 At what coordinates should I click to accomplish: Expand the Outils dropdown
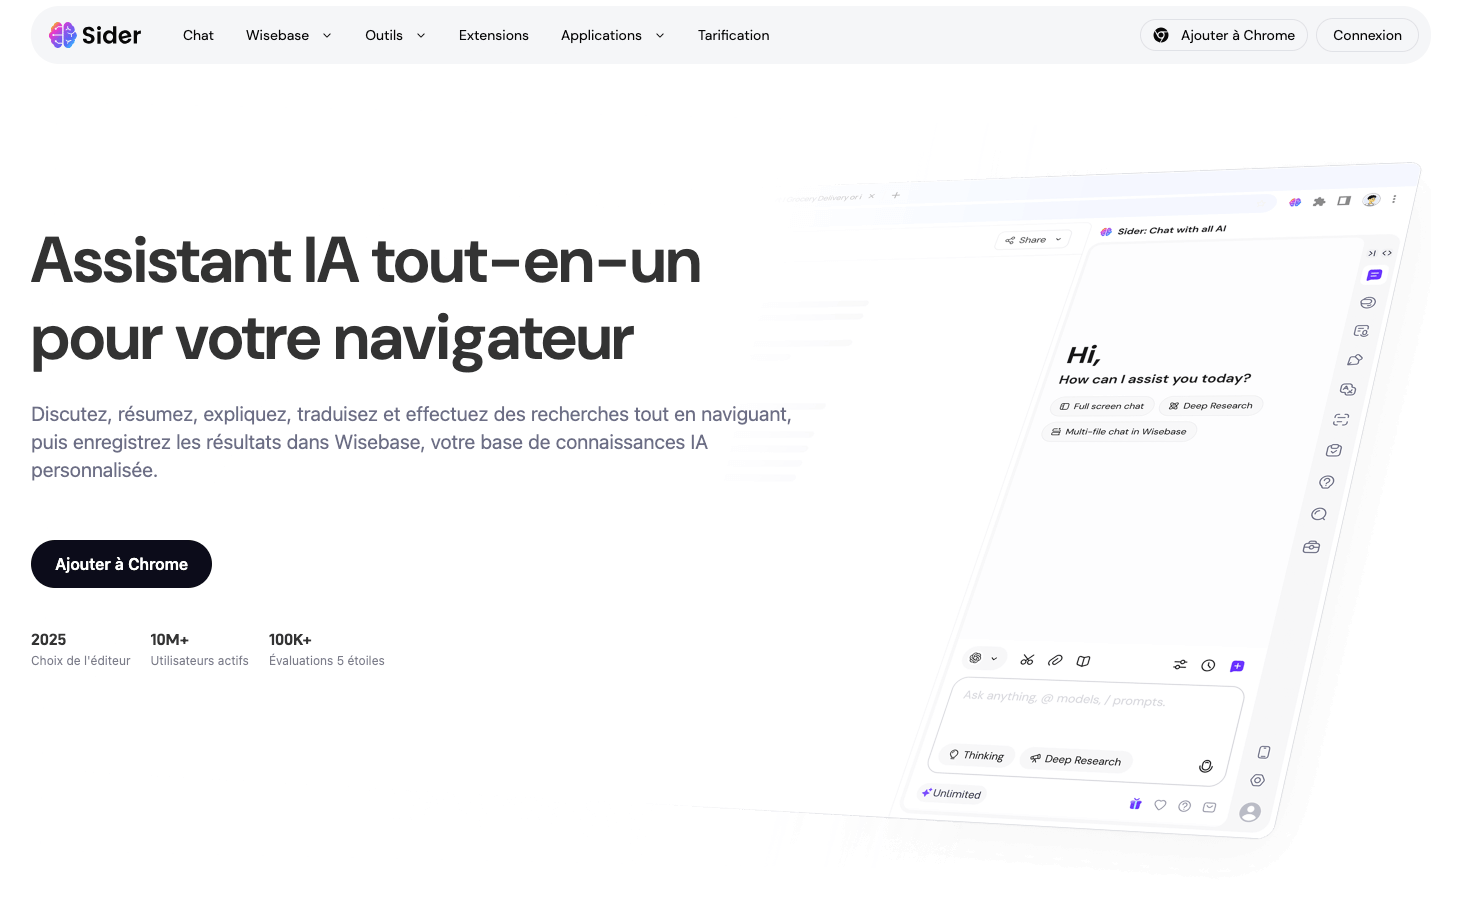[x=395, y=35]
